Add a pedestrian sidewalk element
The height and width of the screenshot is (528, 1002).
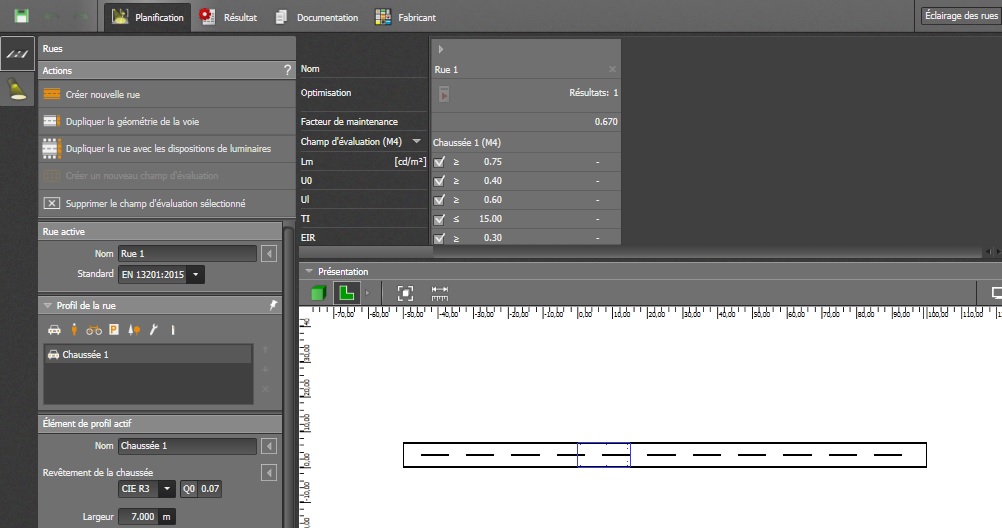[x=74, y=330]
